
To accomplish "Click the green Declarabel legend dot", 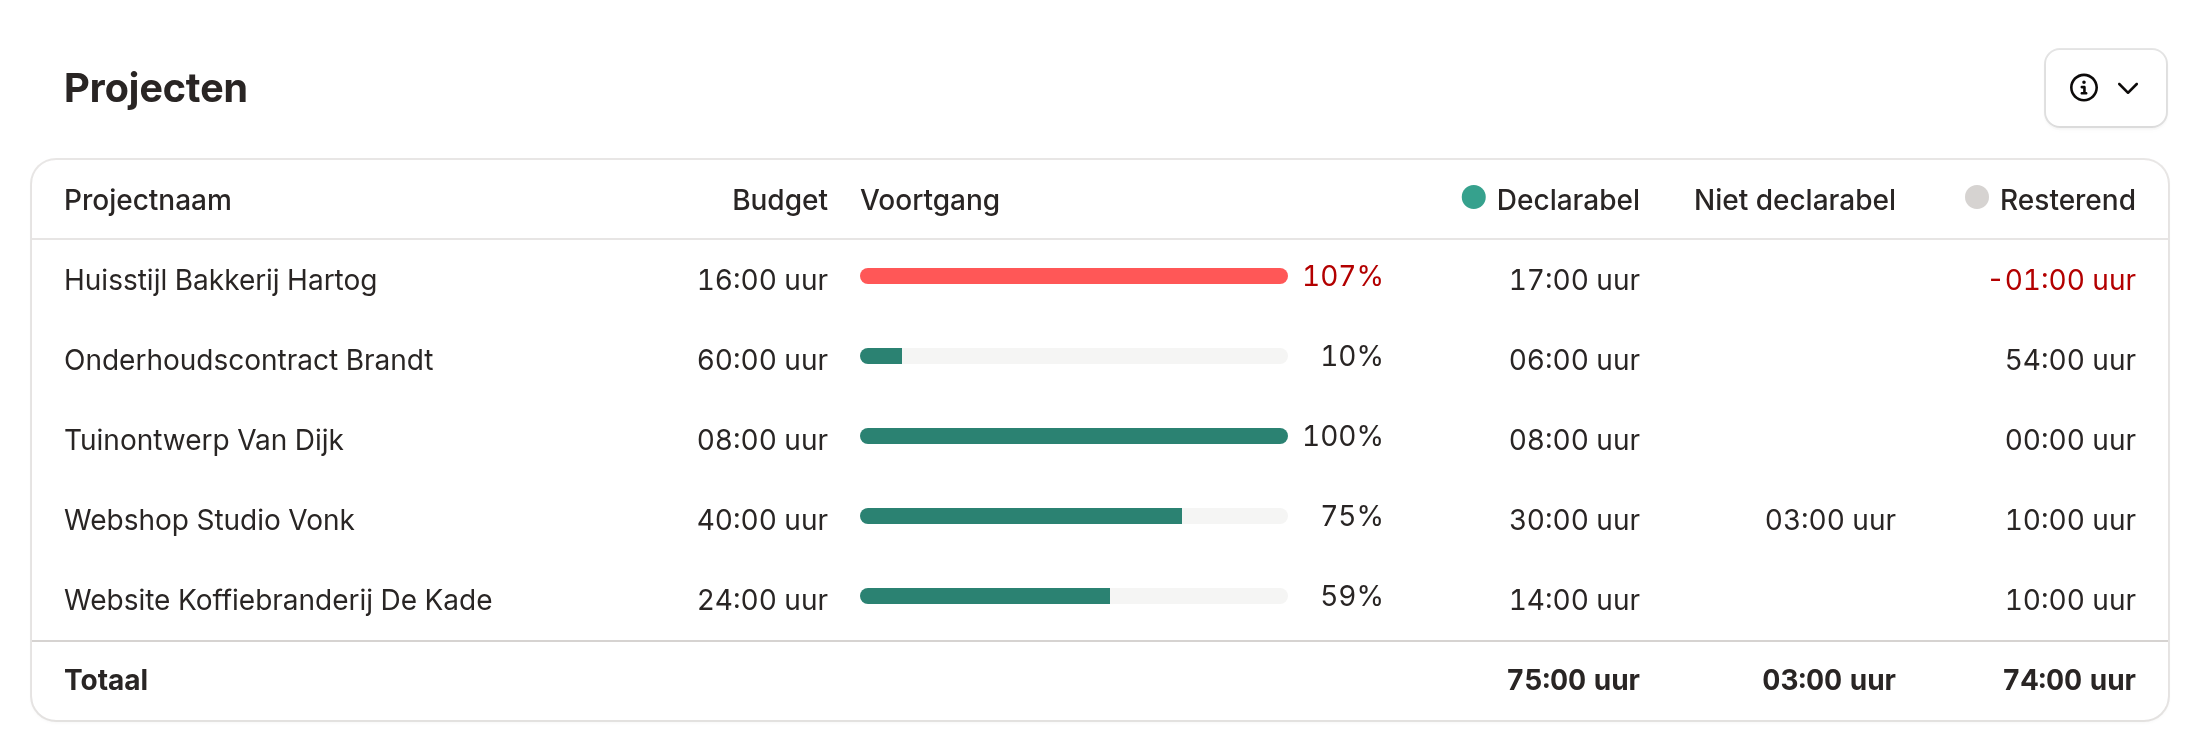I will (x=1473, y=197).
